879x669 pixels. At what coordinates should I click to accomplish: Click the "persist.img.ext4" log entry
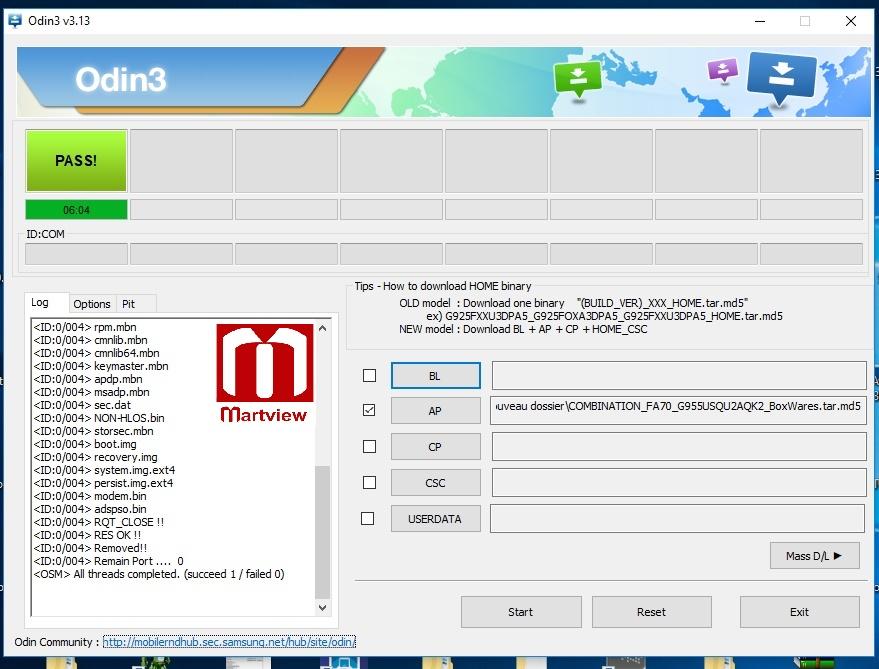pos(104,482)
